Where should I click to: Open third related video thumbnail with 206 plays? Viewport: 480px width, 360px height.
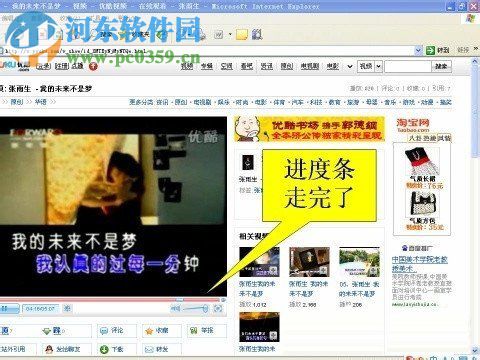[359, 262]
